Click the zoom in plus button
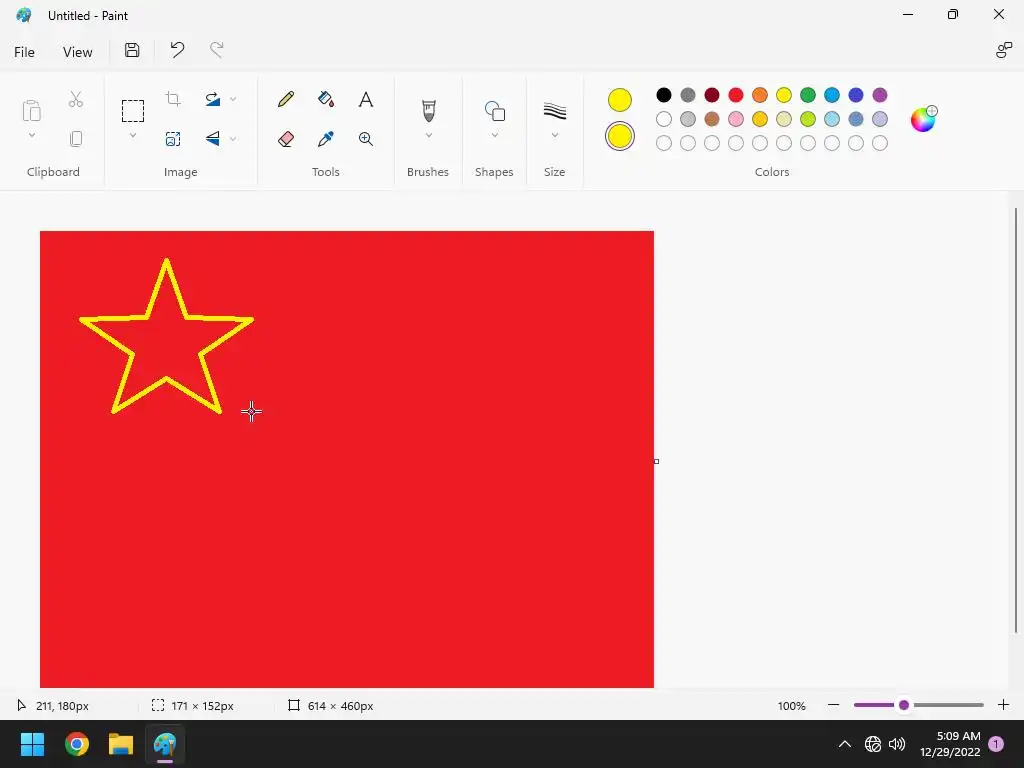The width and height of the screenshot is (1024, 768). (x=1004, y=705)
